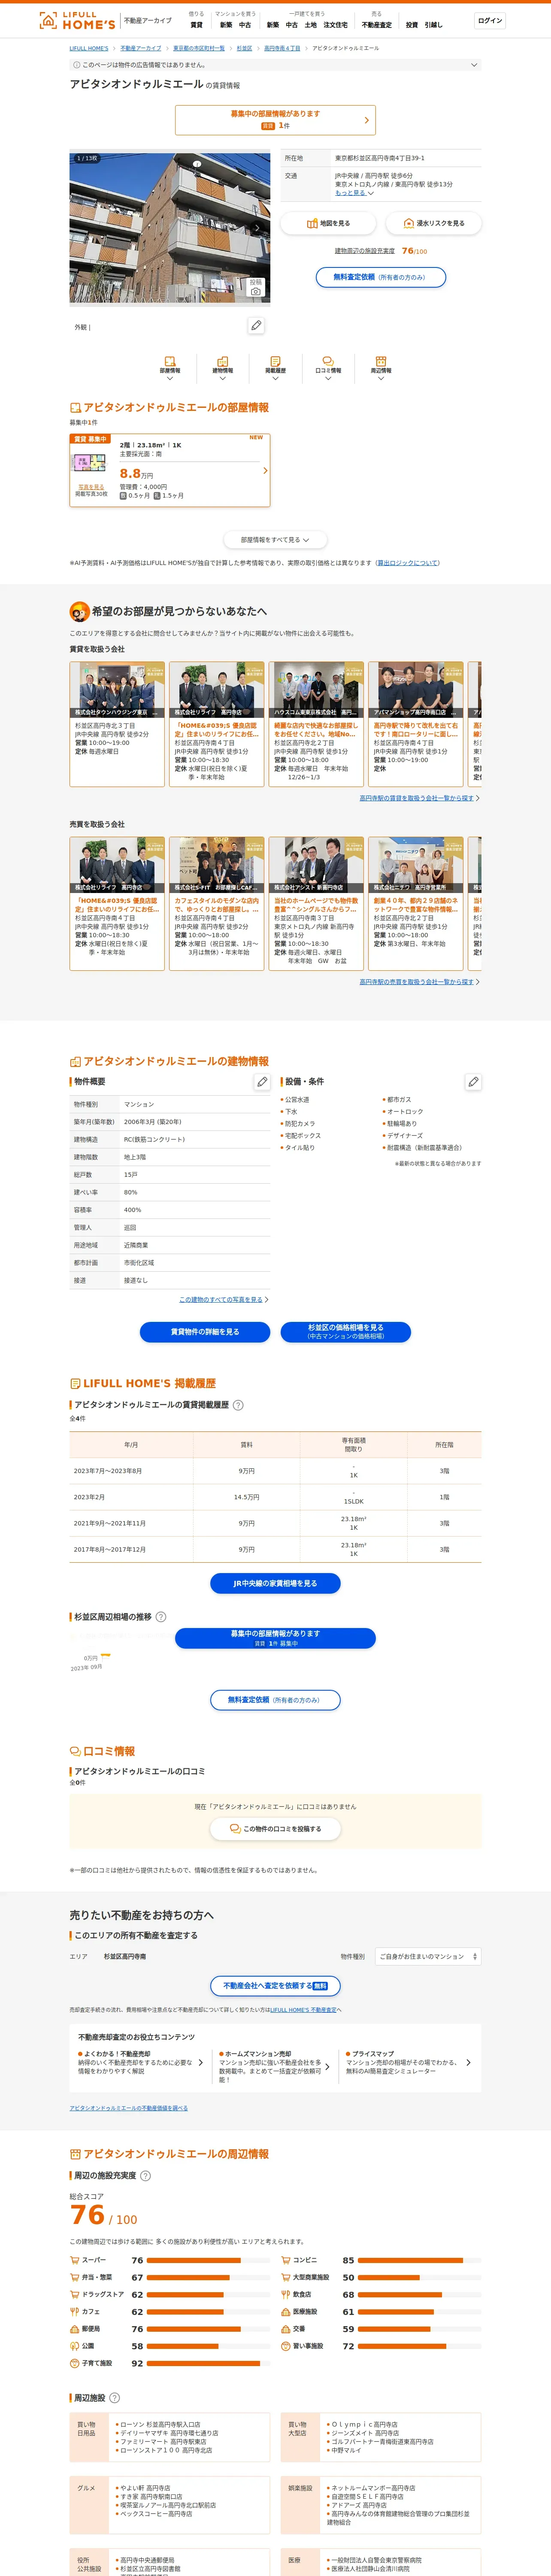Open the 株式会社アシスト sales company card
The height and width of the screenshot is (2576, 551).
click(316, 904)
